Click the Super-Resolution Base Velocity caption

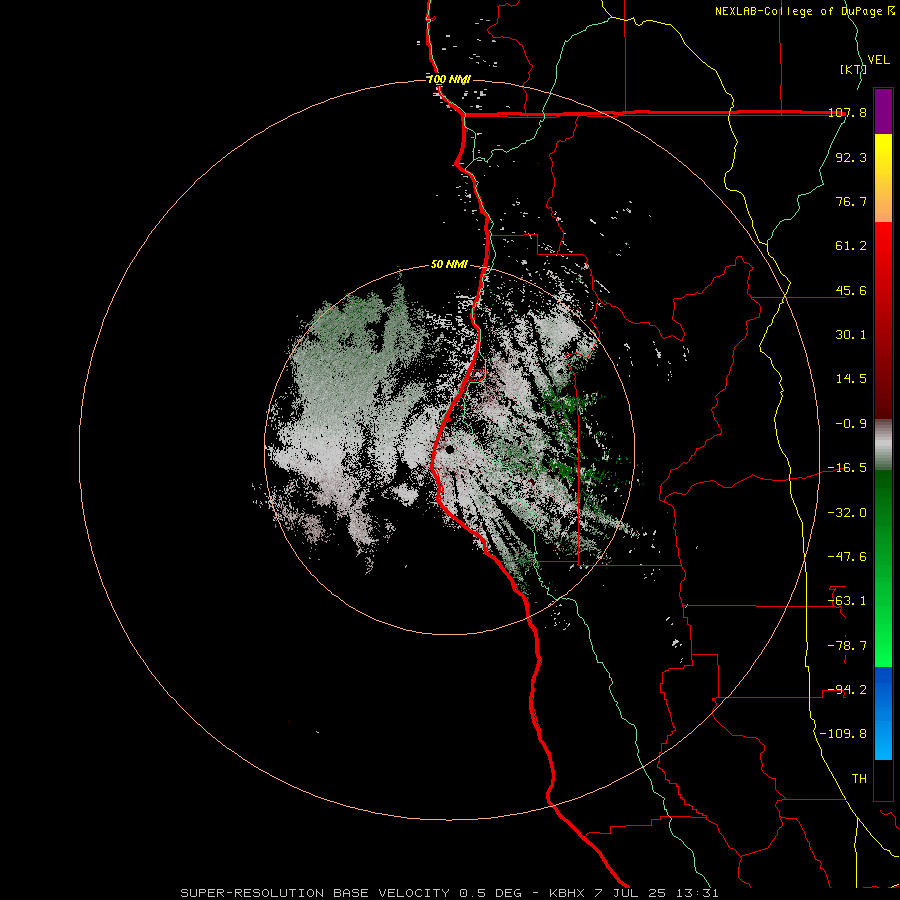(449, 893)
